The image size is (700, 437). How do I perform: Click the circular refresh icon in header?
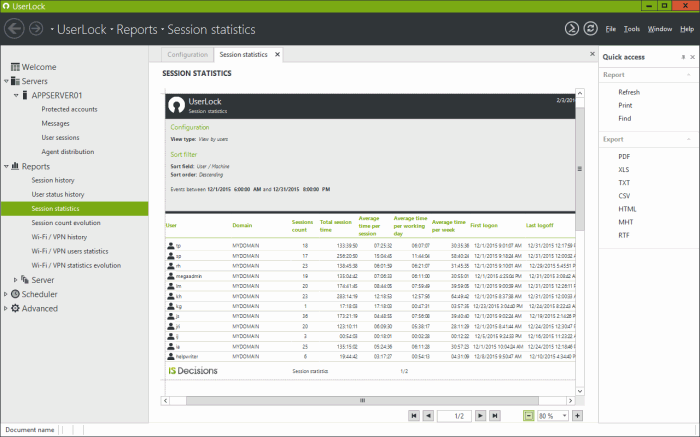pyautogui.click(x=591, y=29)
